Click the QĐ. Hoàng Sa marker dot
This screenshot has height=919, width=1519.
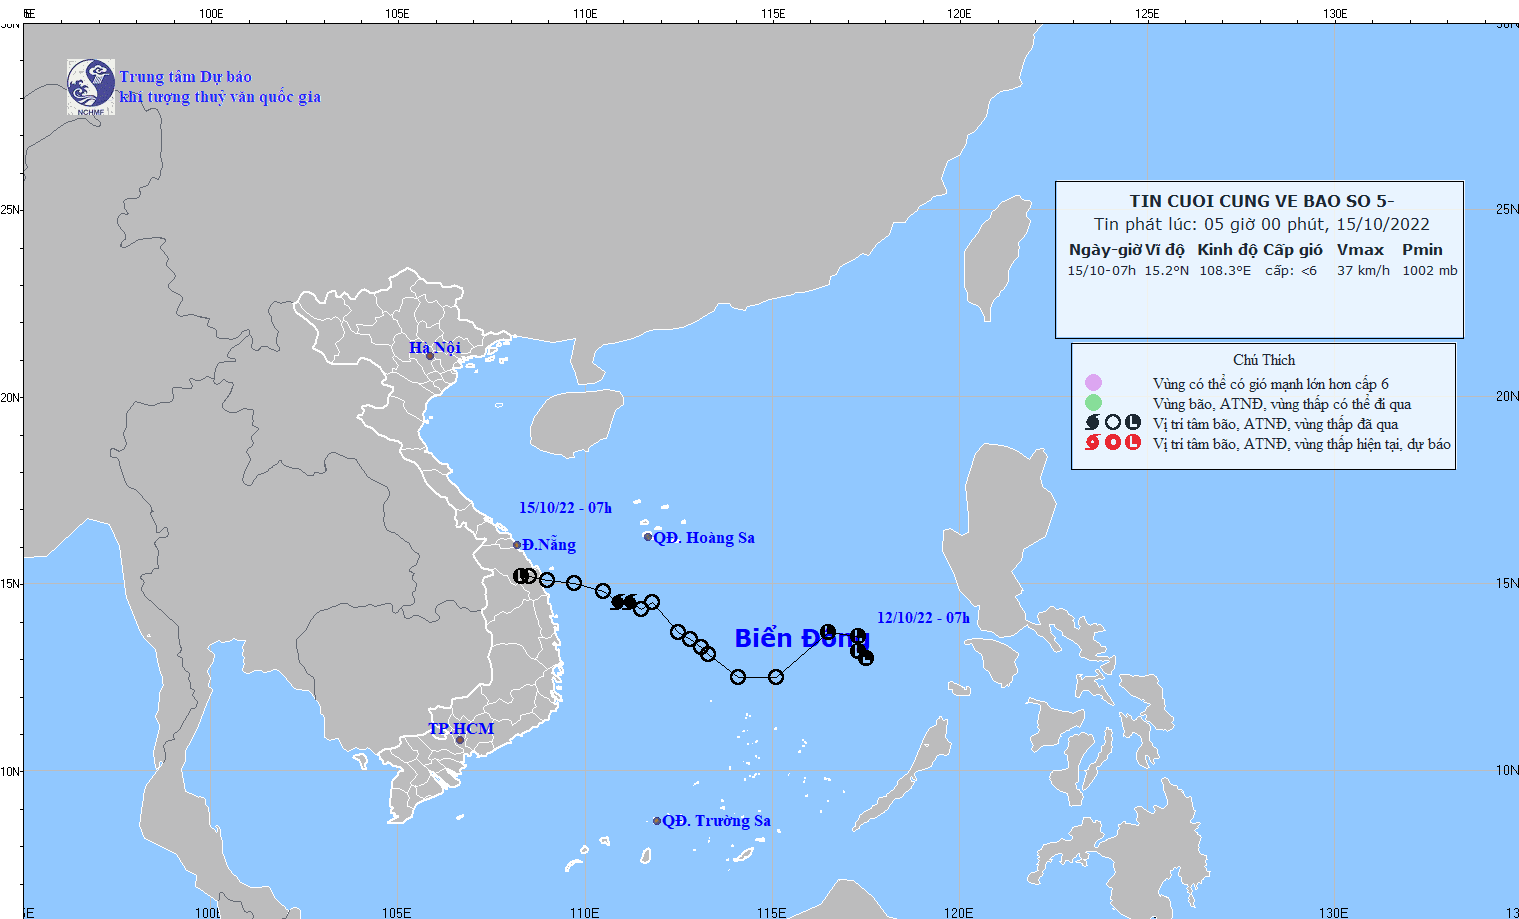tap(648, 537)
